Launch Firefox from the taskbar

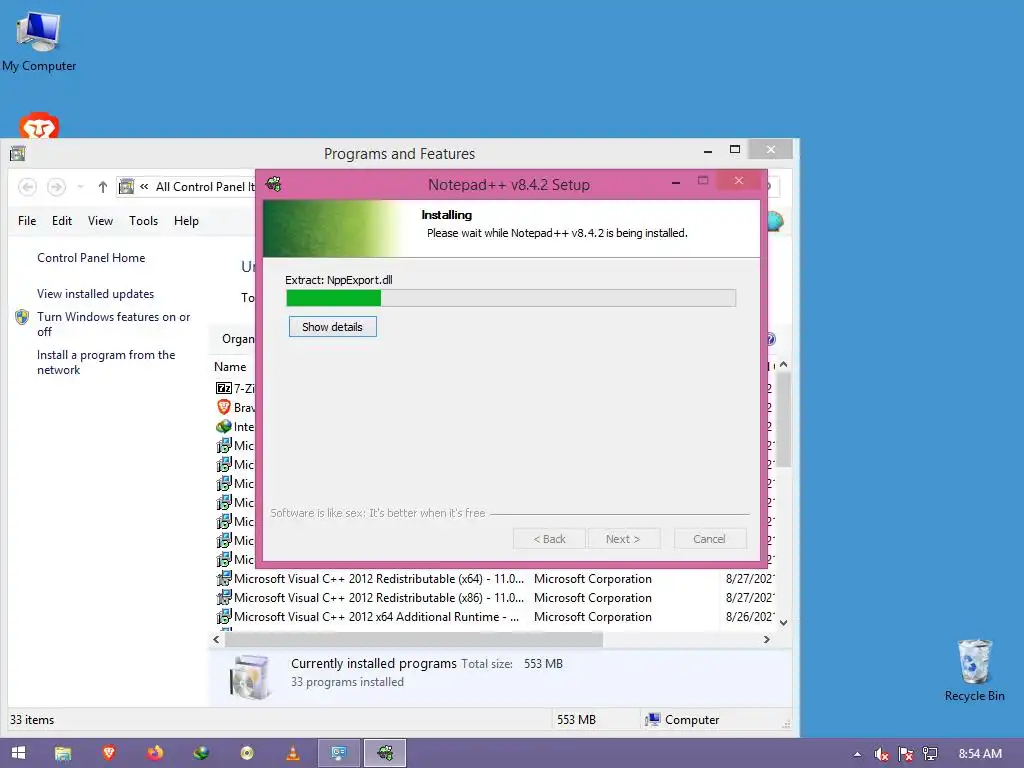155,753
